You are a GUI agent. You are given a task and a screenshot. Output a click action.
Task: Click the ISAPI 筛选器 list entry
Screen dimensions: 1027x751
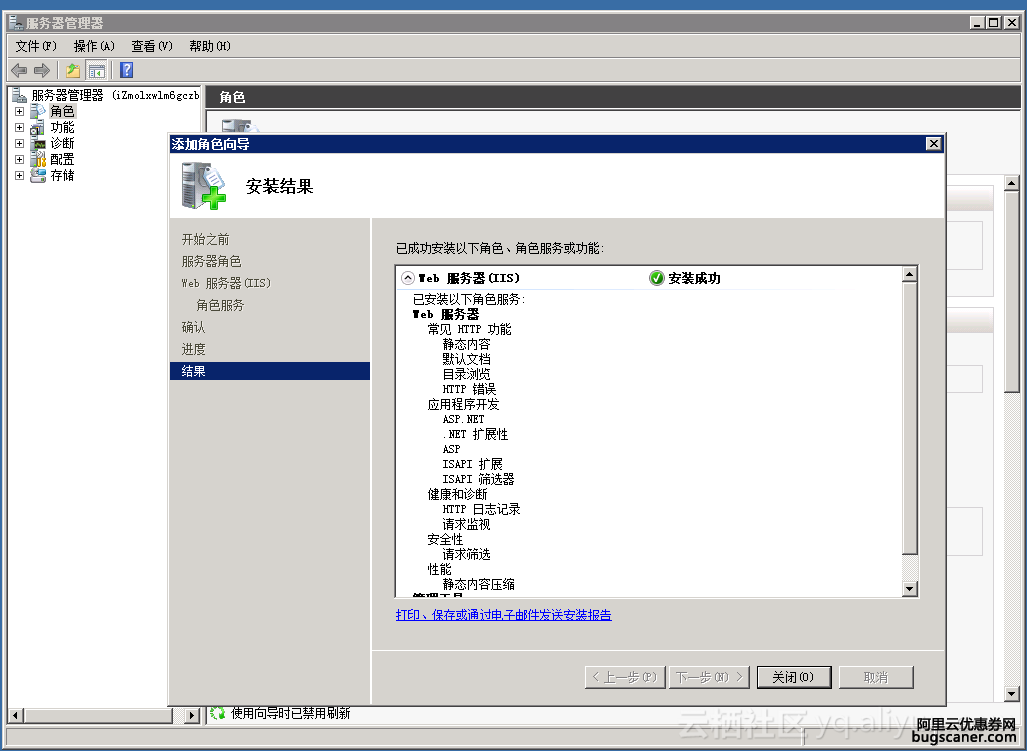(478, 479)
